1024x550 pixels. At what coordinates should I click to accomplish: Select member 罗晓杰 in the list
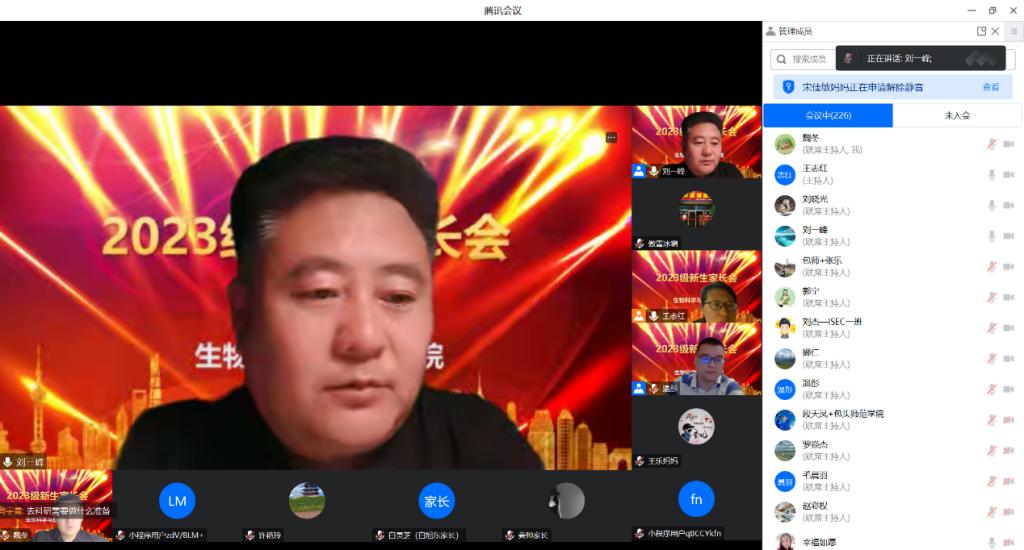point(893,451)
